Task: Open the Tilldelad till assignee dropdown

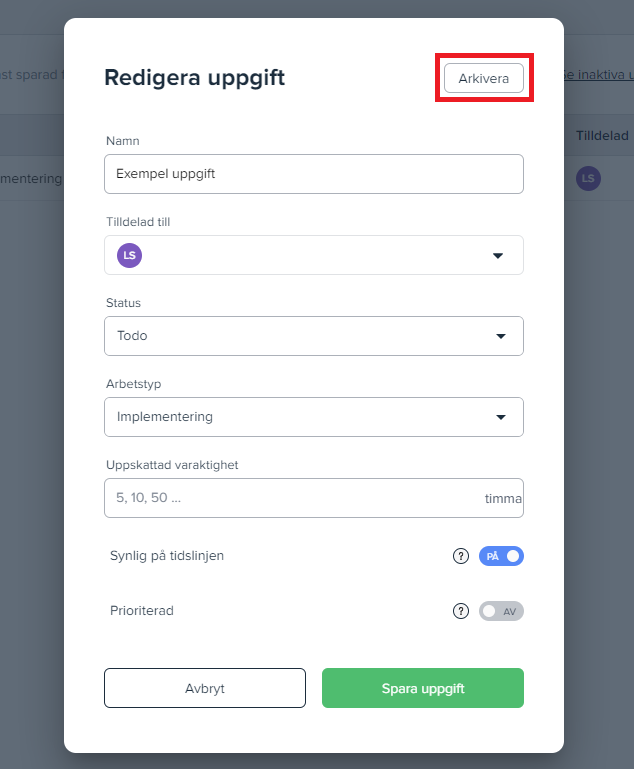Action: click(313, 255)
